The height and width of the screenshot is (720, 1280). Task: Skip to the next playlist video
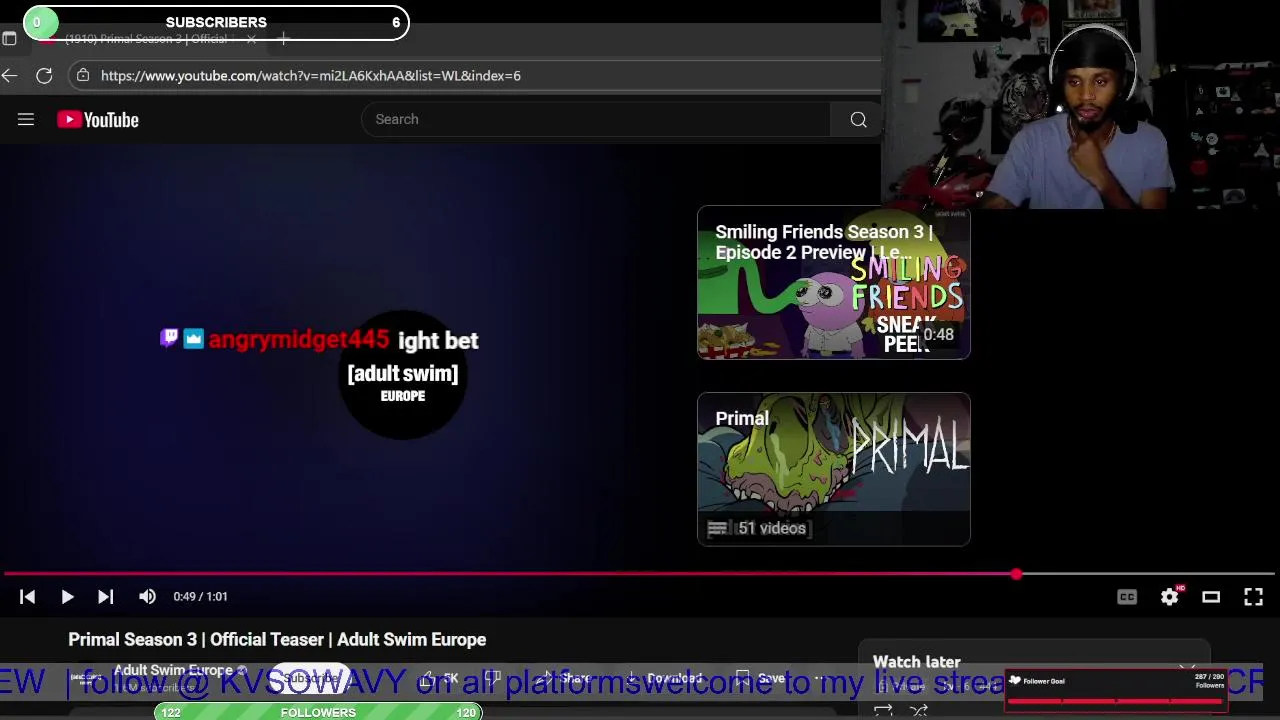[x=105, y=597]
